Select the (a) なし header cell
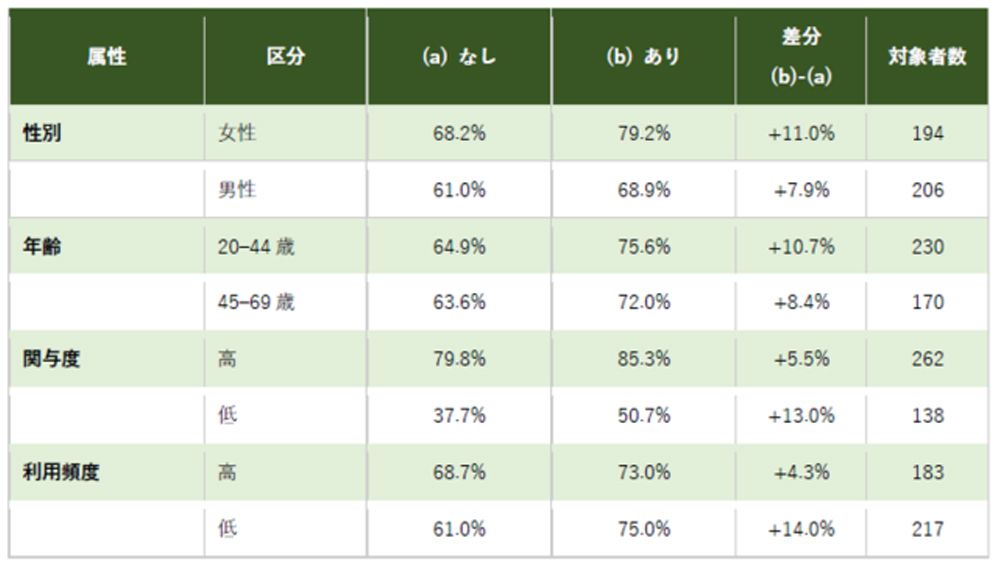The width and height of the screenshot is (998, 568). click(x=458, y=57)
